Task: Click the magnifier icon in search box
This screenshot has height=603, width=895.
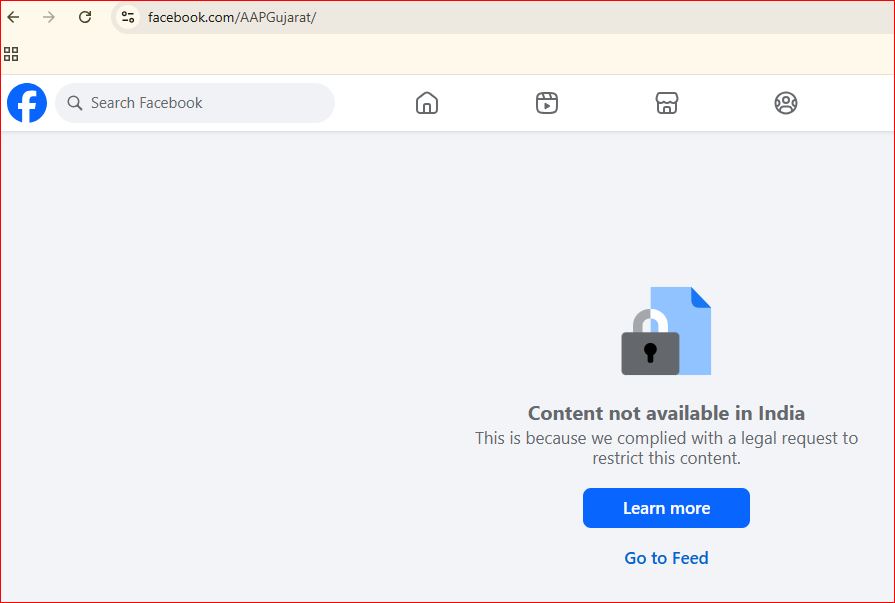Action: pos(75,103)
